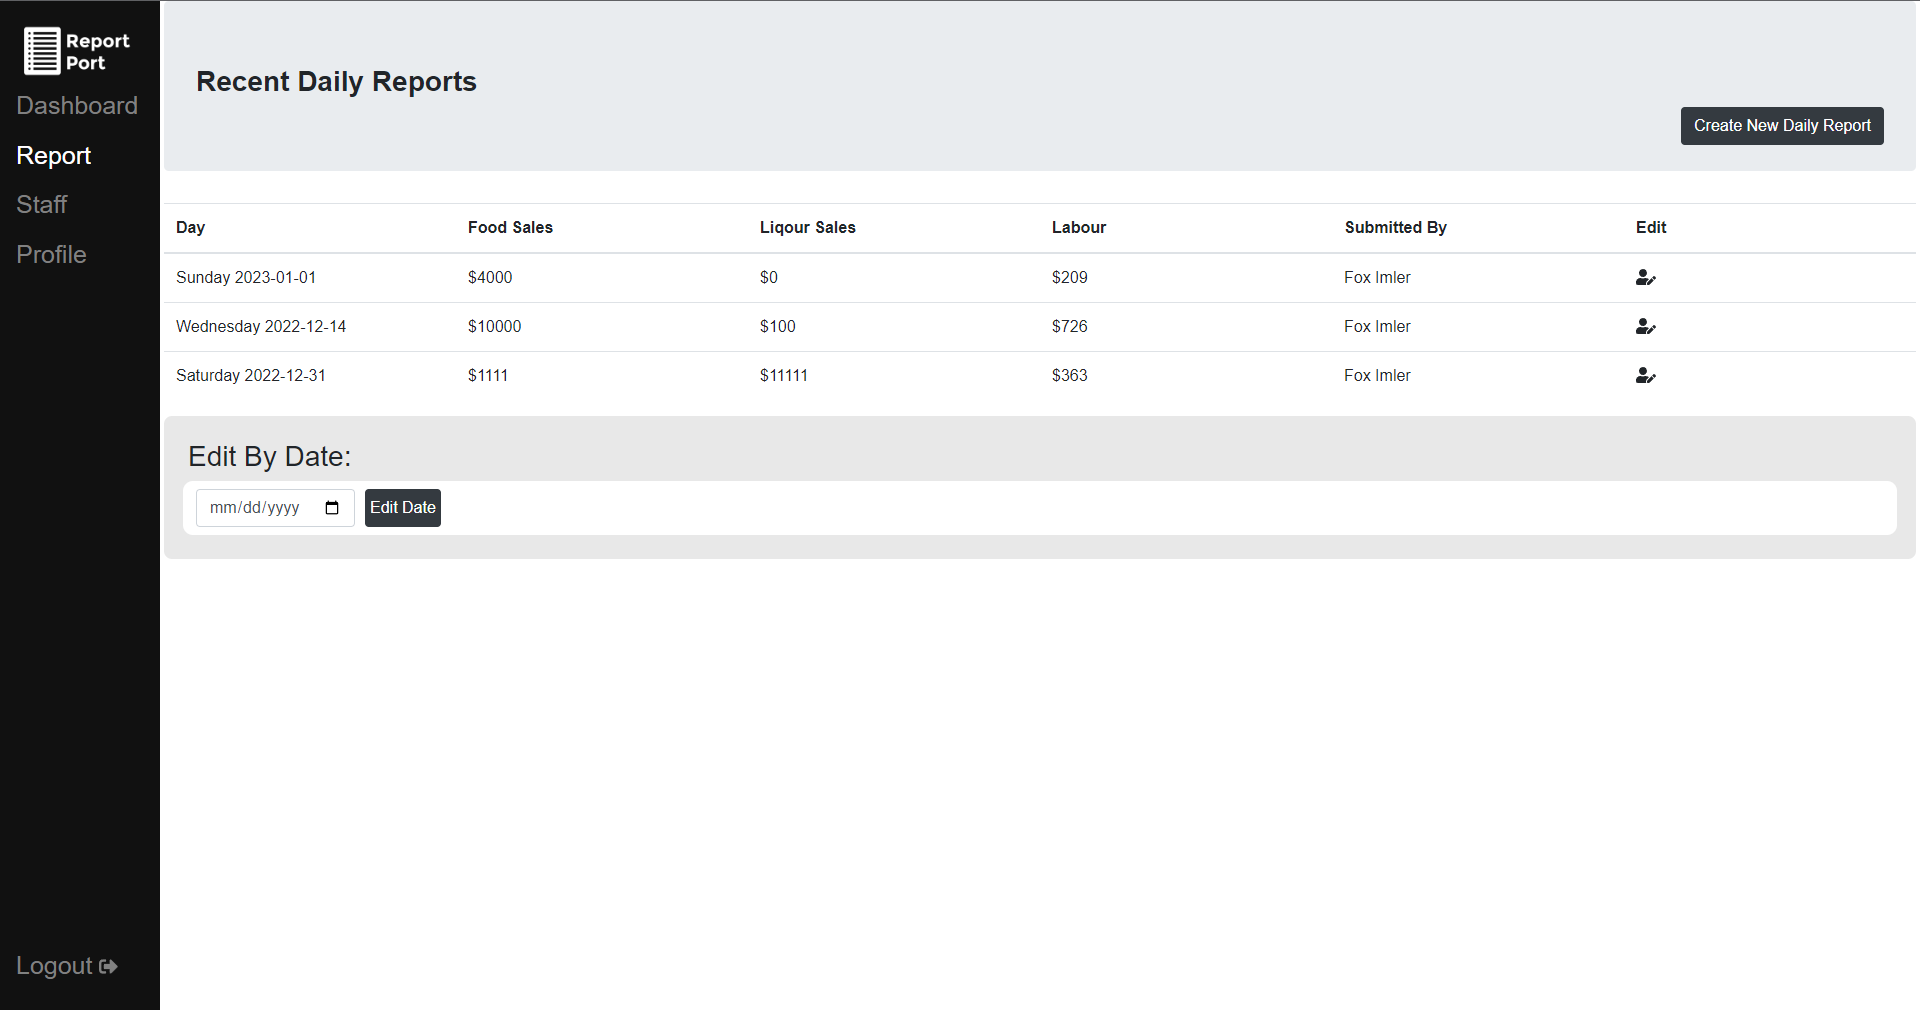Open the Staff page from the sidebar

[42, 204]
